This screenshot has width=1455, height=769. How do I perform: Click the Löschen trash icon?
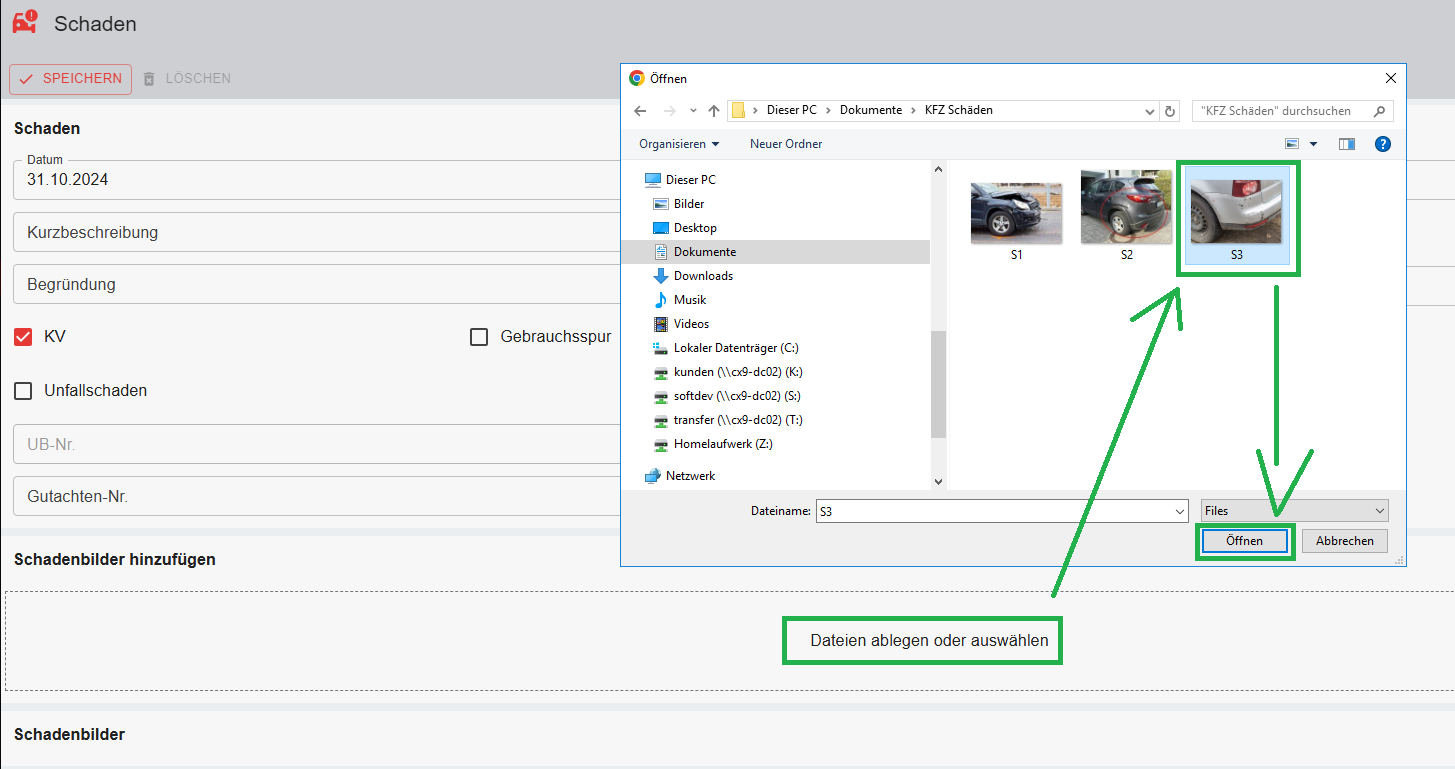pos(149,79)
